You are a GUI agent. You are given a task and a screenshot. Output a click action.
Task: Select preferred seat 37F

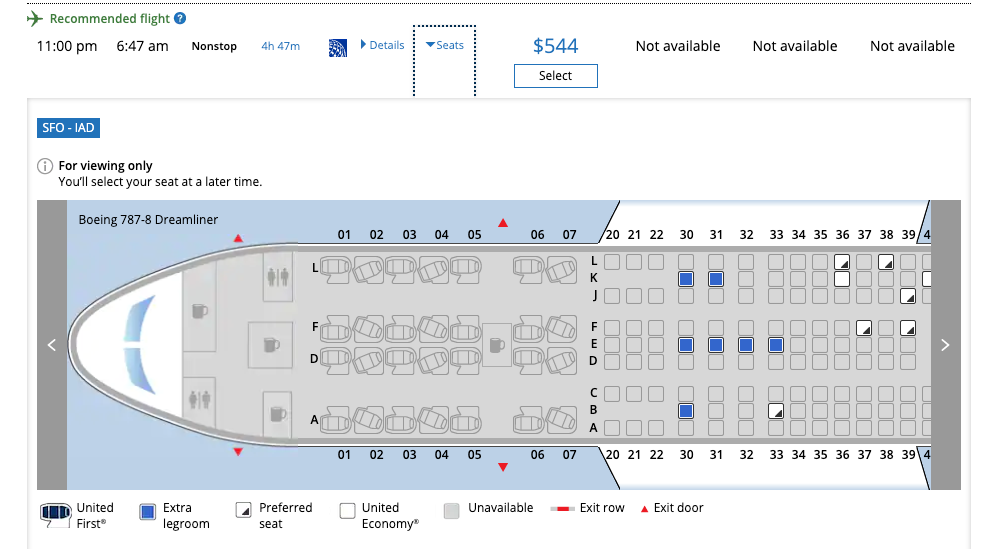(864, 329)
